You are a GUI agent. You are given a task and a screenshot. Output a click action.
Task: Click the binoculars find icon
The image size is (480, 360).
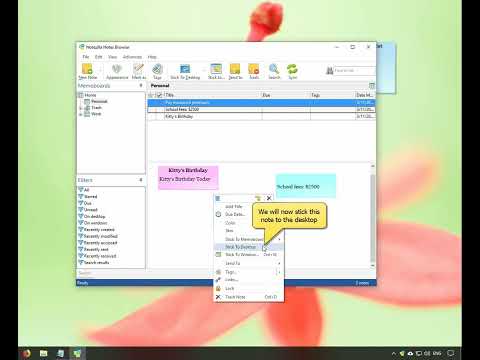click(330, 71)
